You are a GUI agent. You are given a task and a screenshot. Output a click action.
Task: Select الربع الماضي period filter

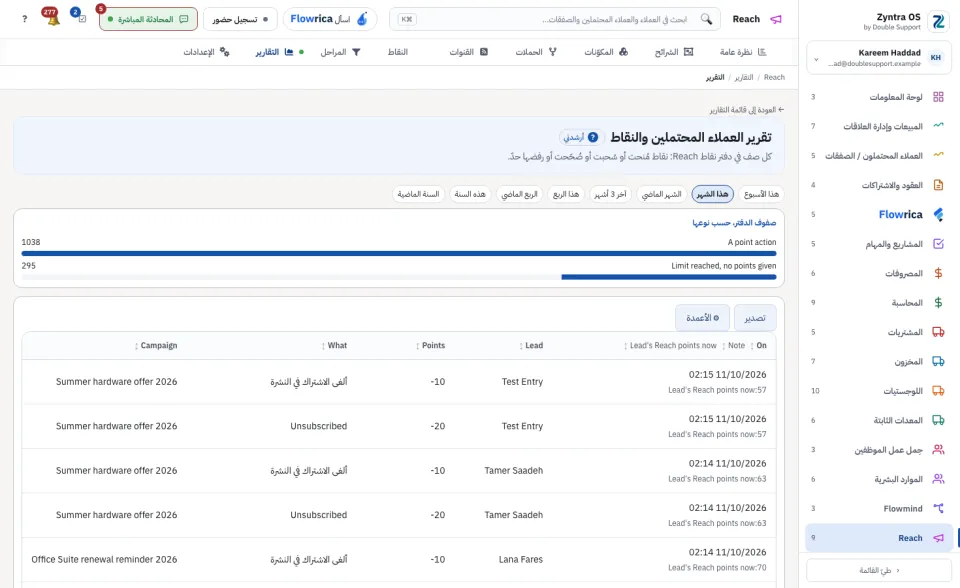(x=519, y=194)
